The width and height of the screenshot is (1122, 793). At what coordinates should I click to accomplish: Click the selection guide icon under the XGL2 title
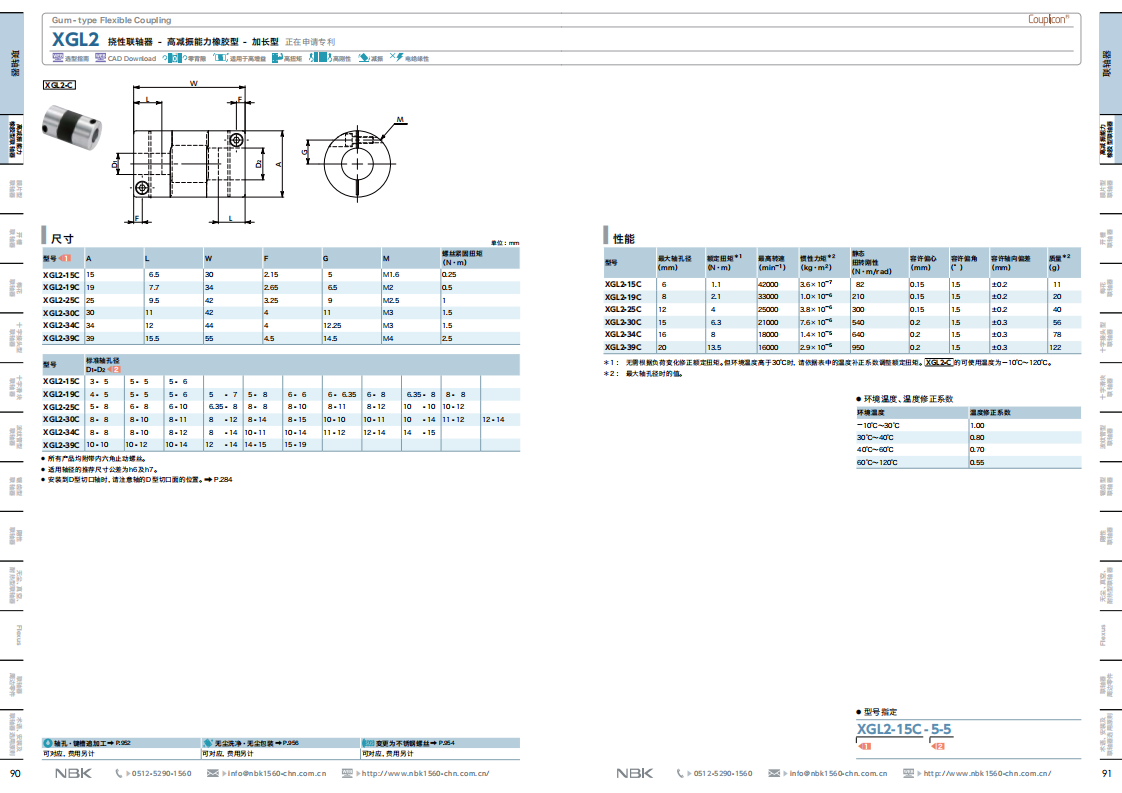tap(57, 58)
